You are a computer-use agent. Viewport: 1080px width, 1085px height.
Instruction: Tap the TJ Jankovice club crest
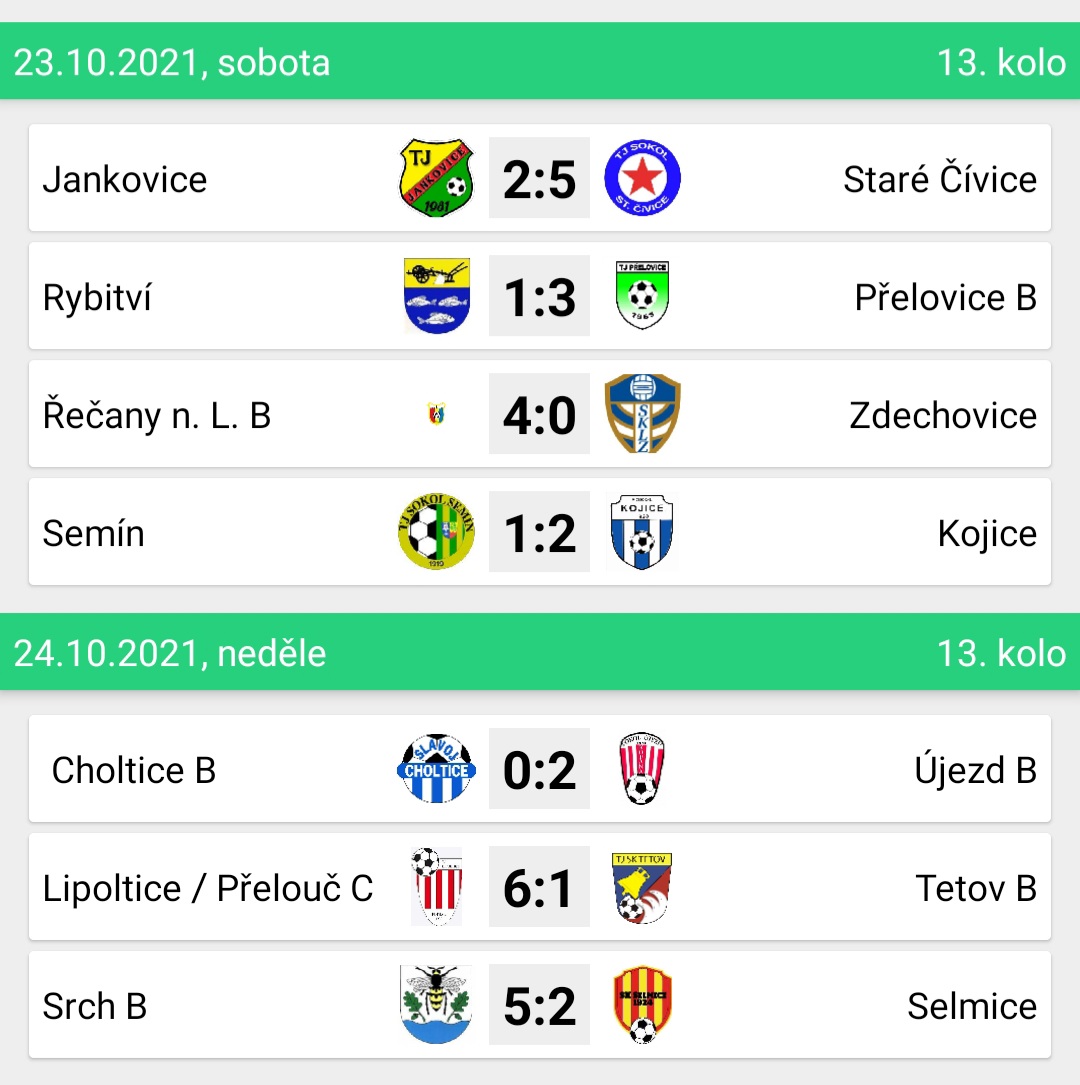(x=437, y=178)
